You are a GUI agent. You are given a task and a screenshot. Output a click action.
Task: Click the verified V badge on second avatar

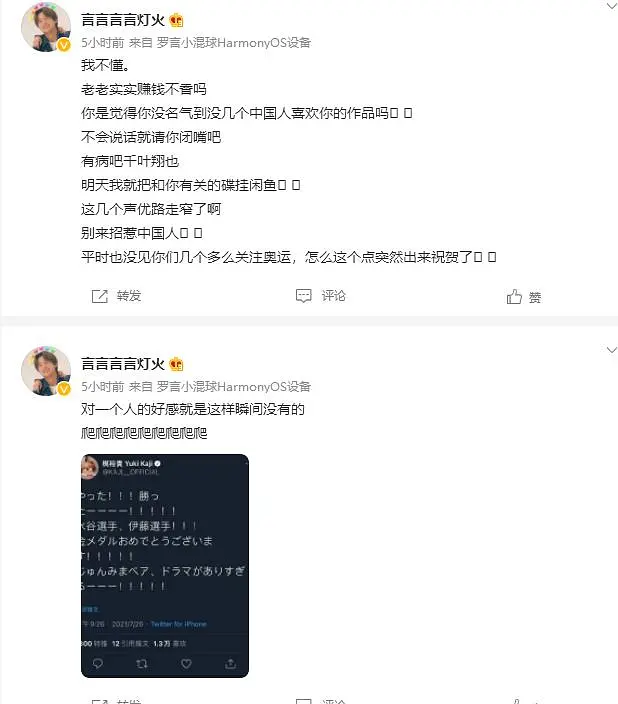(64, 389)
